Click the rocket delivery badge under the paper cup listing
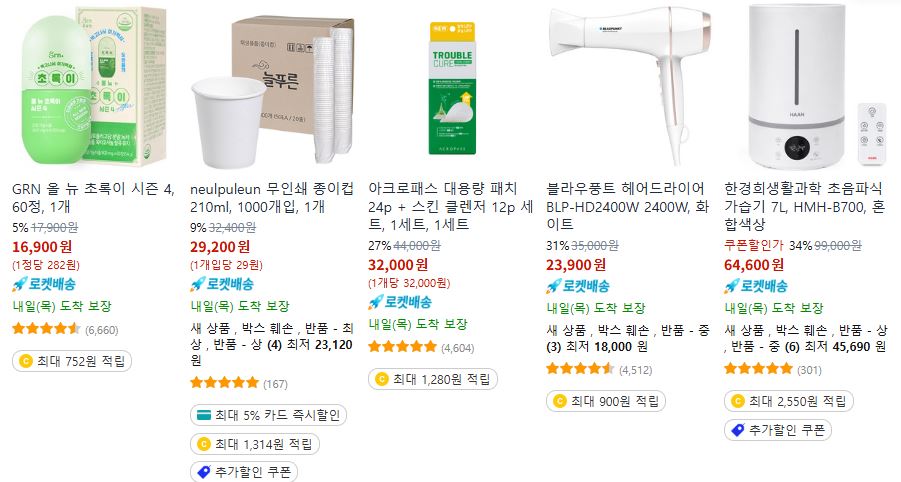This screenshot has height=482, width=901. [x=222, y=284]
